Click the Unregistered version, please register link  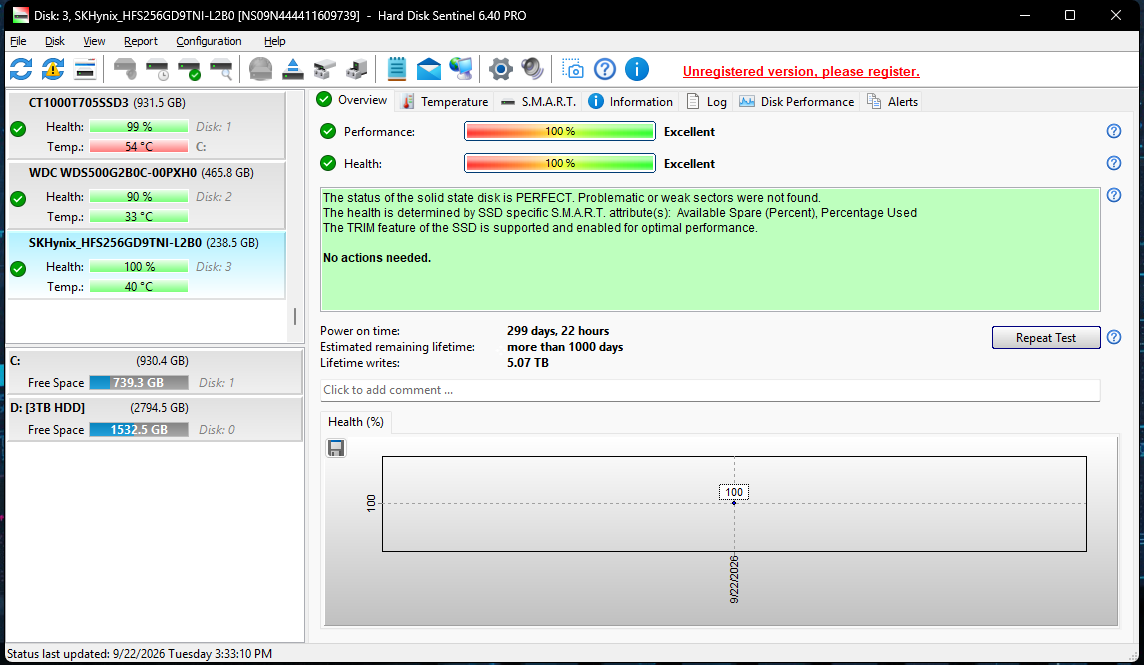pos(801,72)
